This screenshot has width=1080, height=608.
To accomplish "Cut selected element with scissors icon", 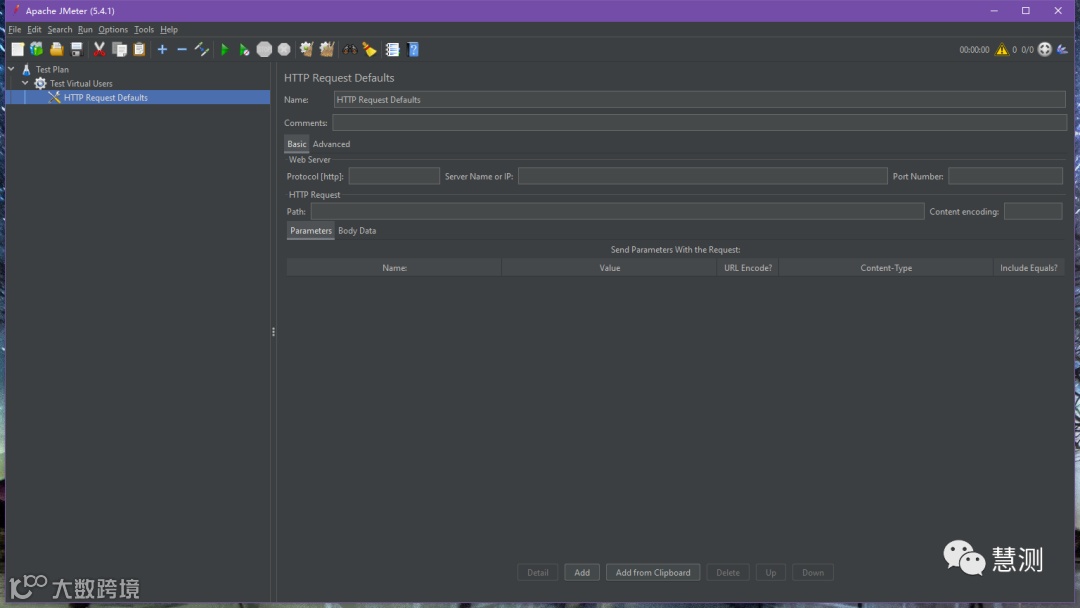I will (x=99, y=49).
